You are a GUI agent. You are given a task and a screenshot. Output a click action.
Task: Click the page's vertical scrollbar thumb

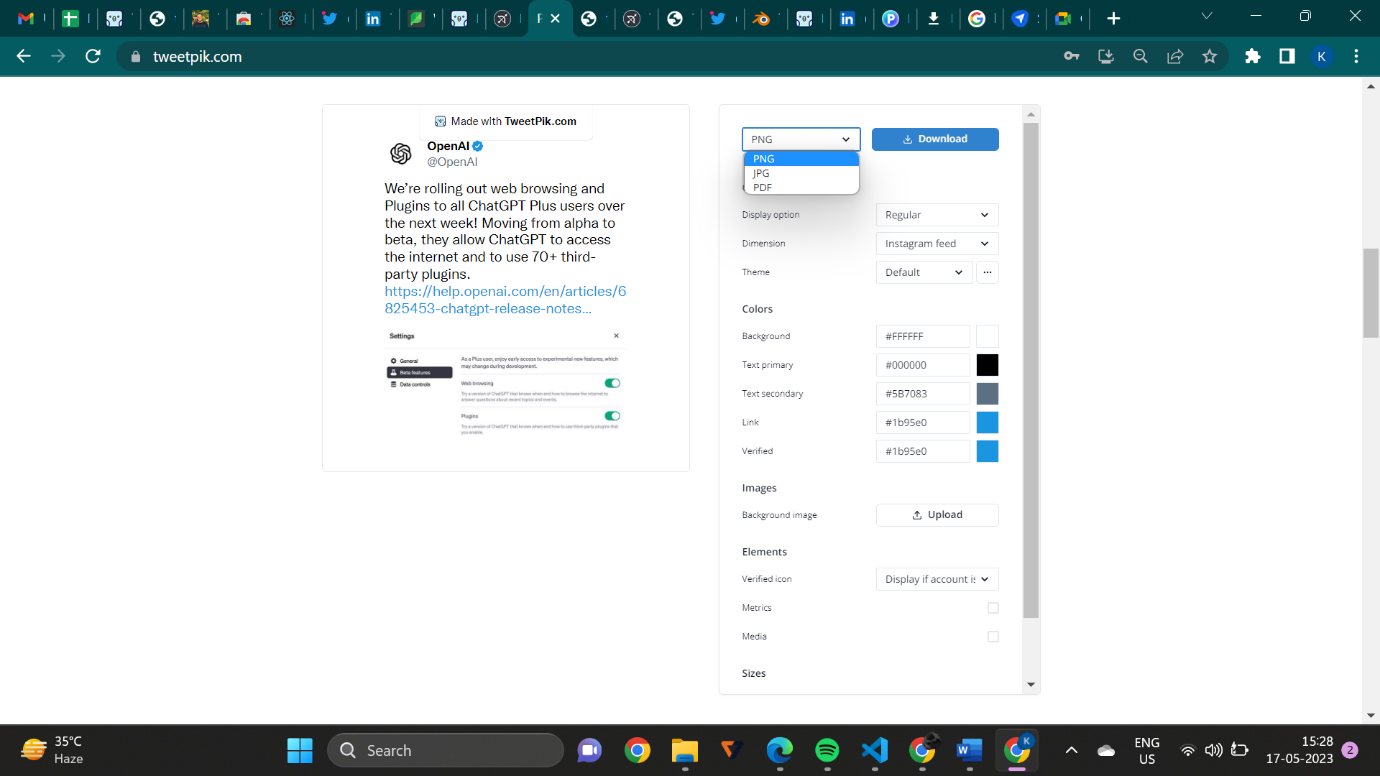[1371, 293]
